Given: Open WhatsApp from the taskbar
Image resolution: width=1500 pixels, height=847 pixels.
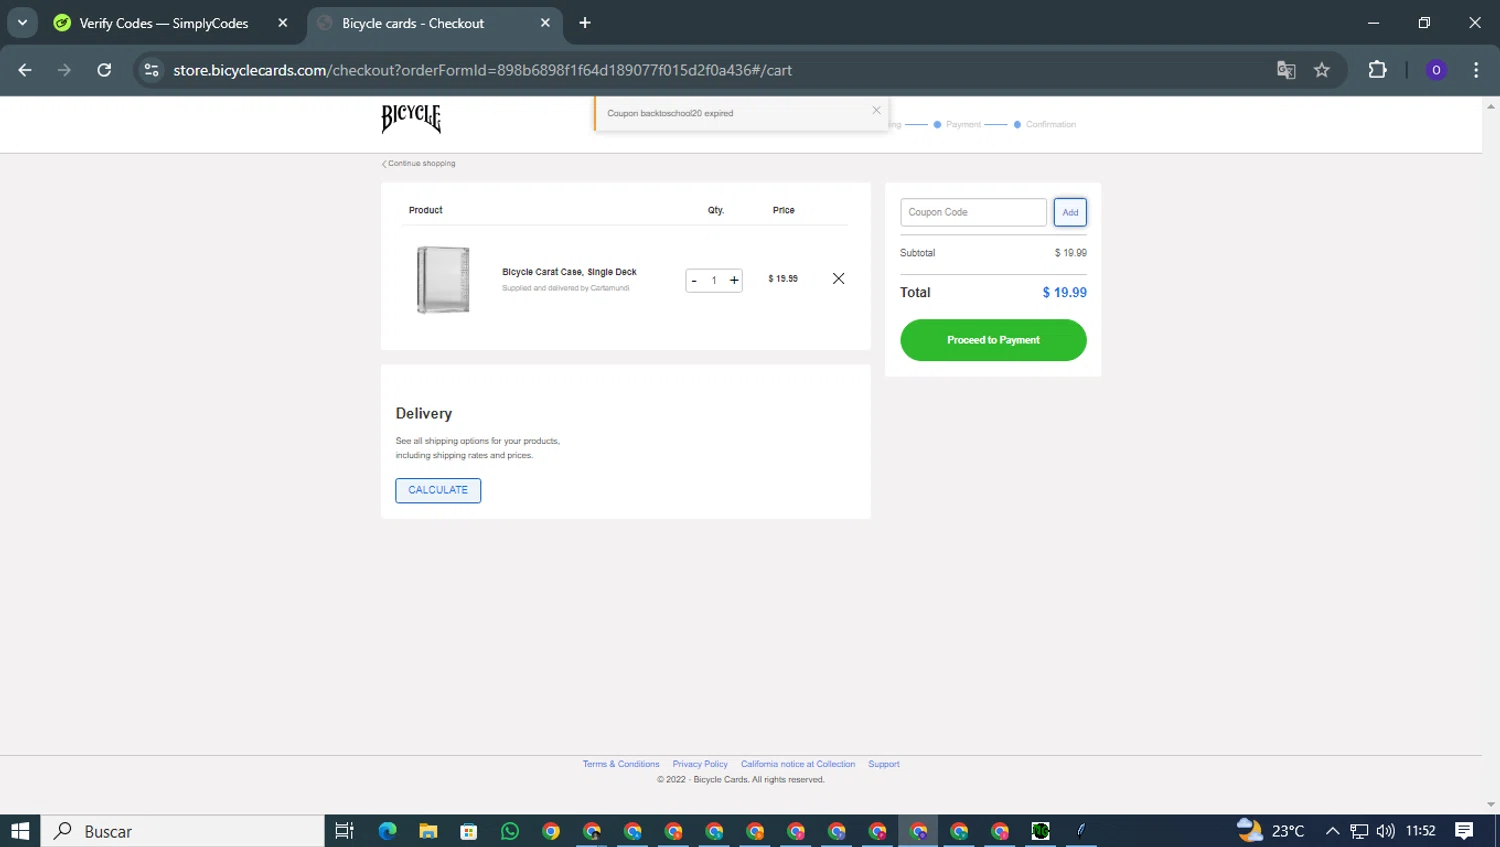Looking at the screenshot, I should click(510, 831).
